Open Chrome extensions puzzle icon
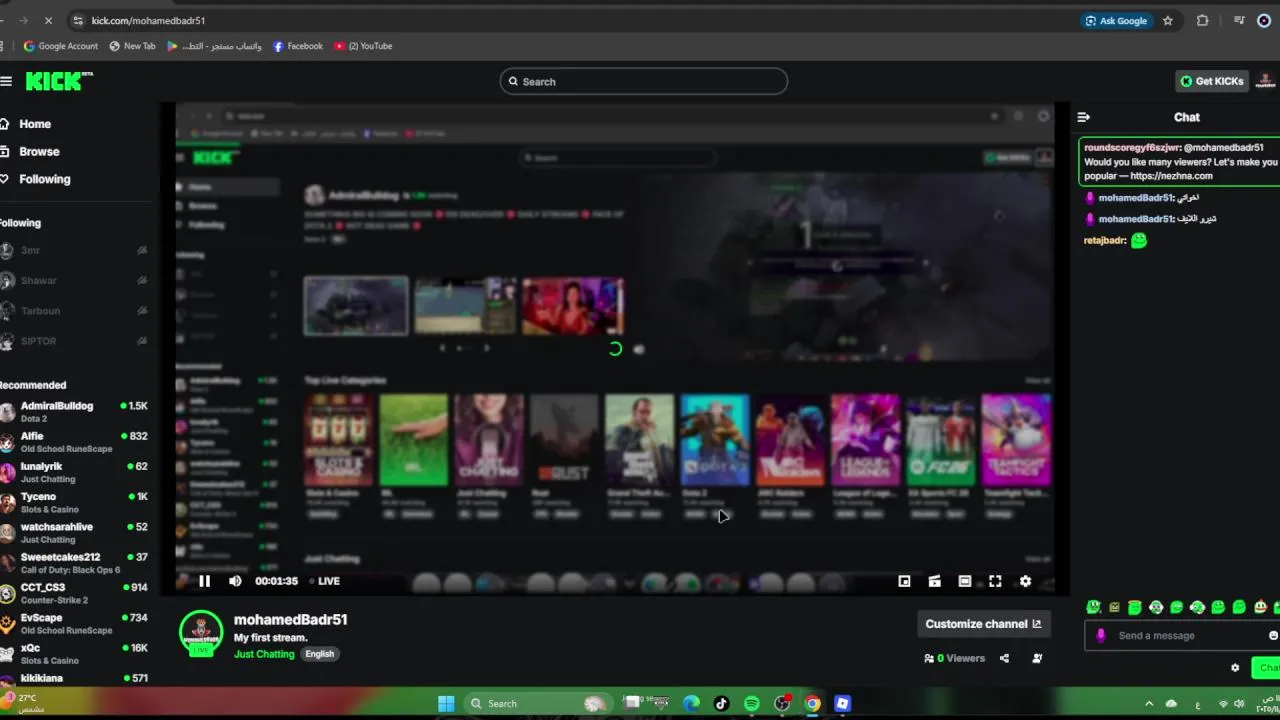1280x720 pixels. [x=1202, y=20]
